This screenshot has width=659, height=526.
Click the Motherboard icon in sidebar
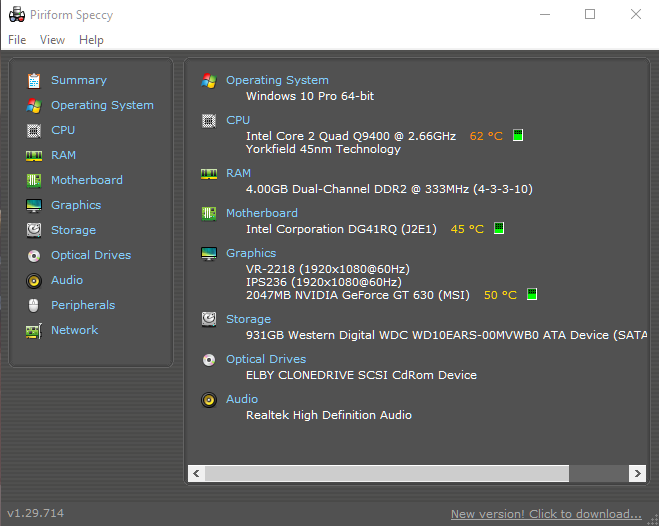[x=34, y=181]
